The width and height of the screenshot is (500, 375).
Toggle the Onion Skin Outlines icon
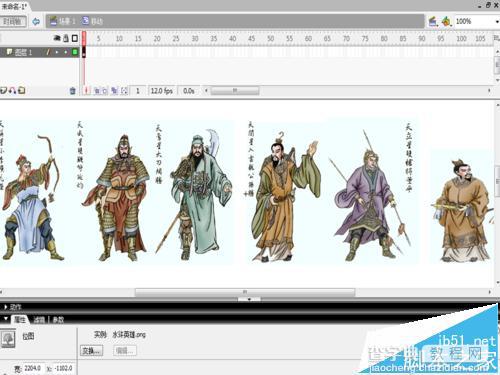[x=105, y=91]
